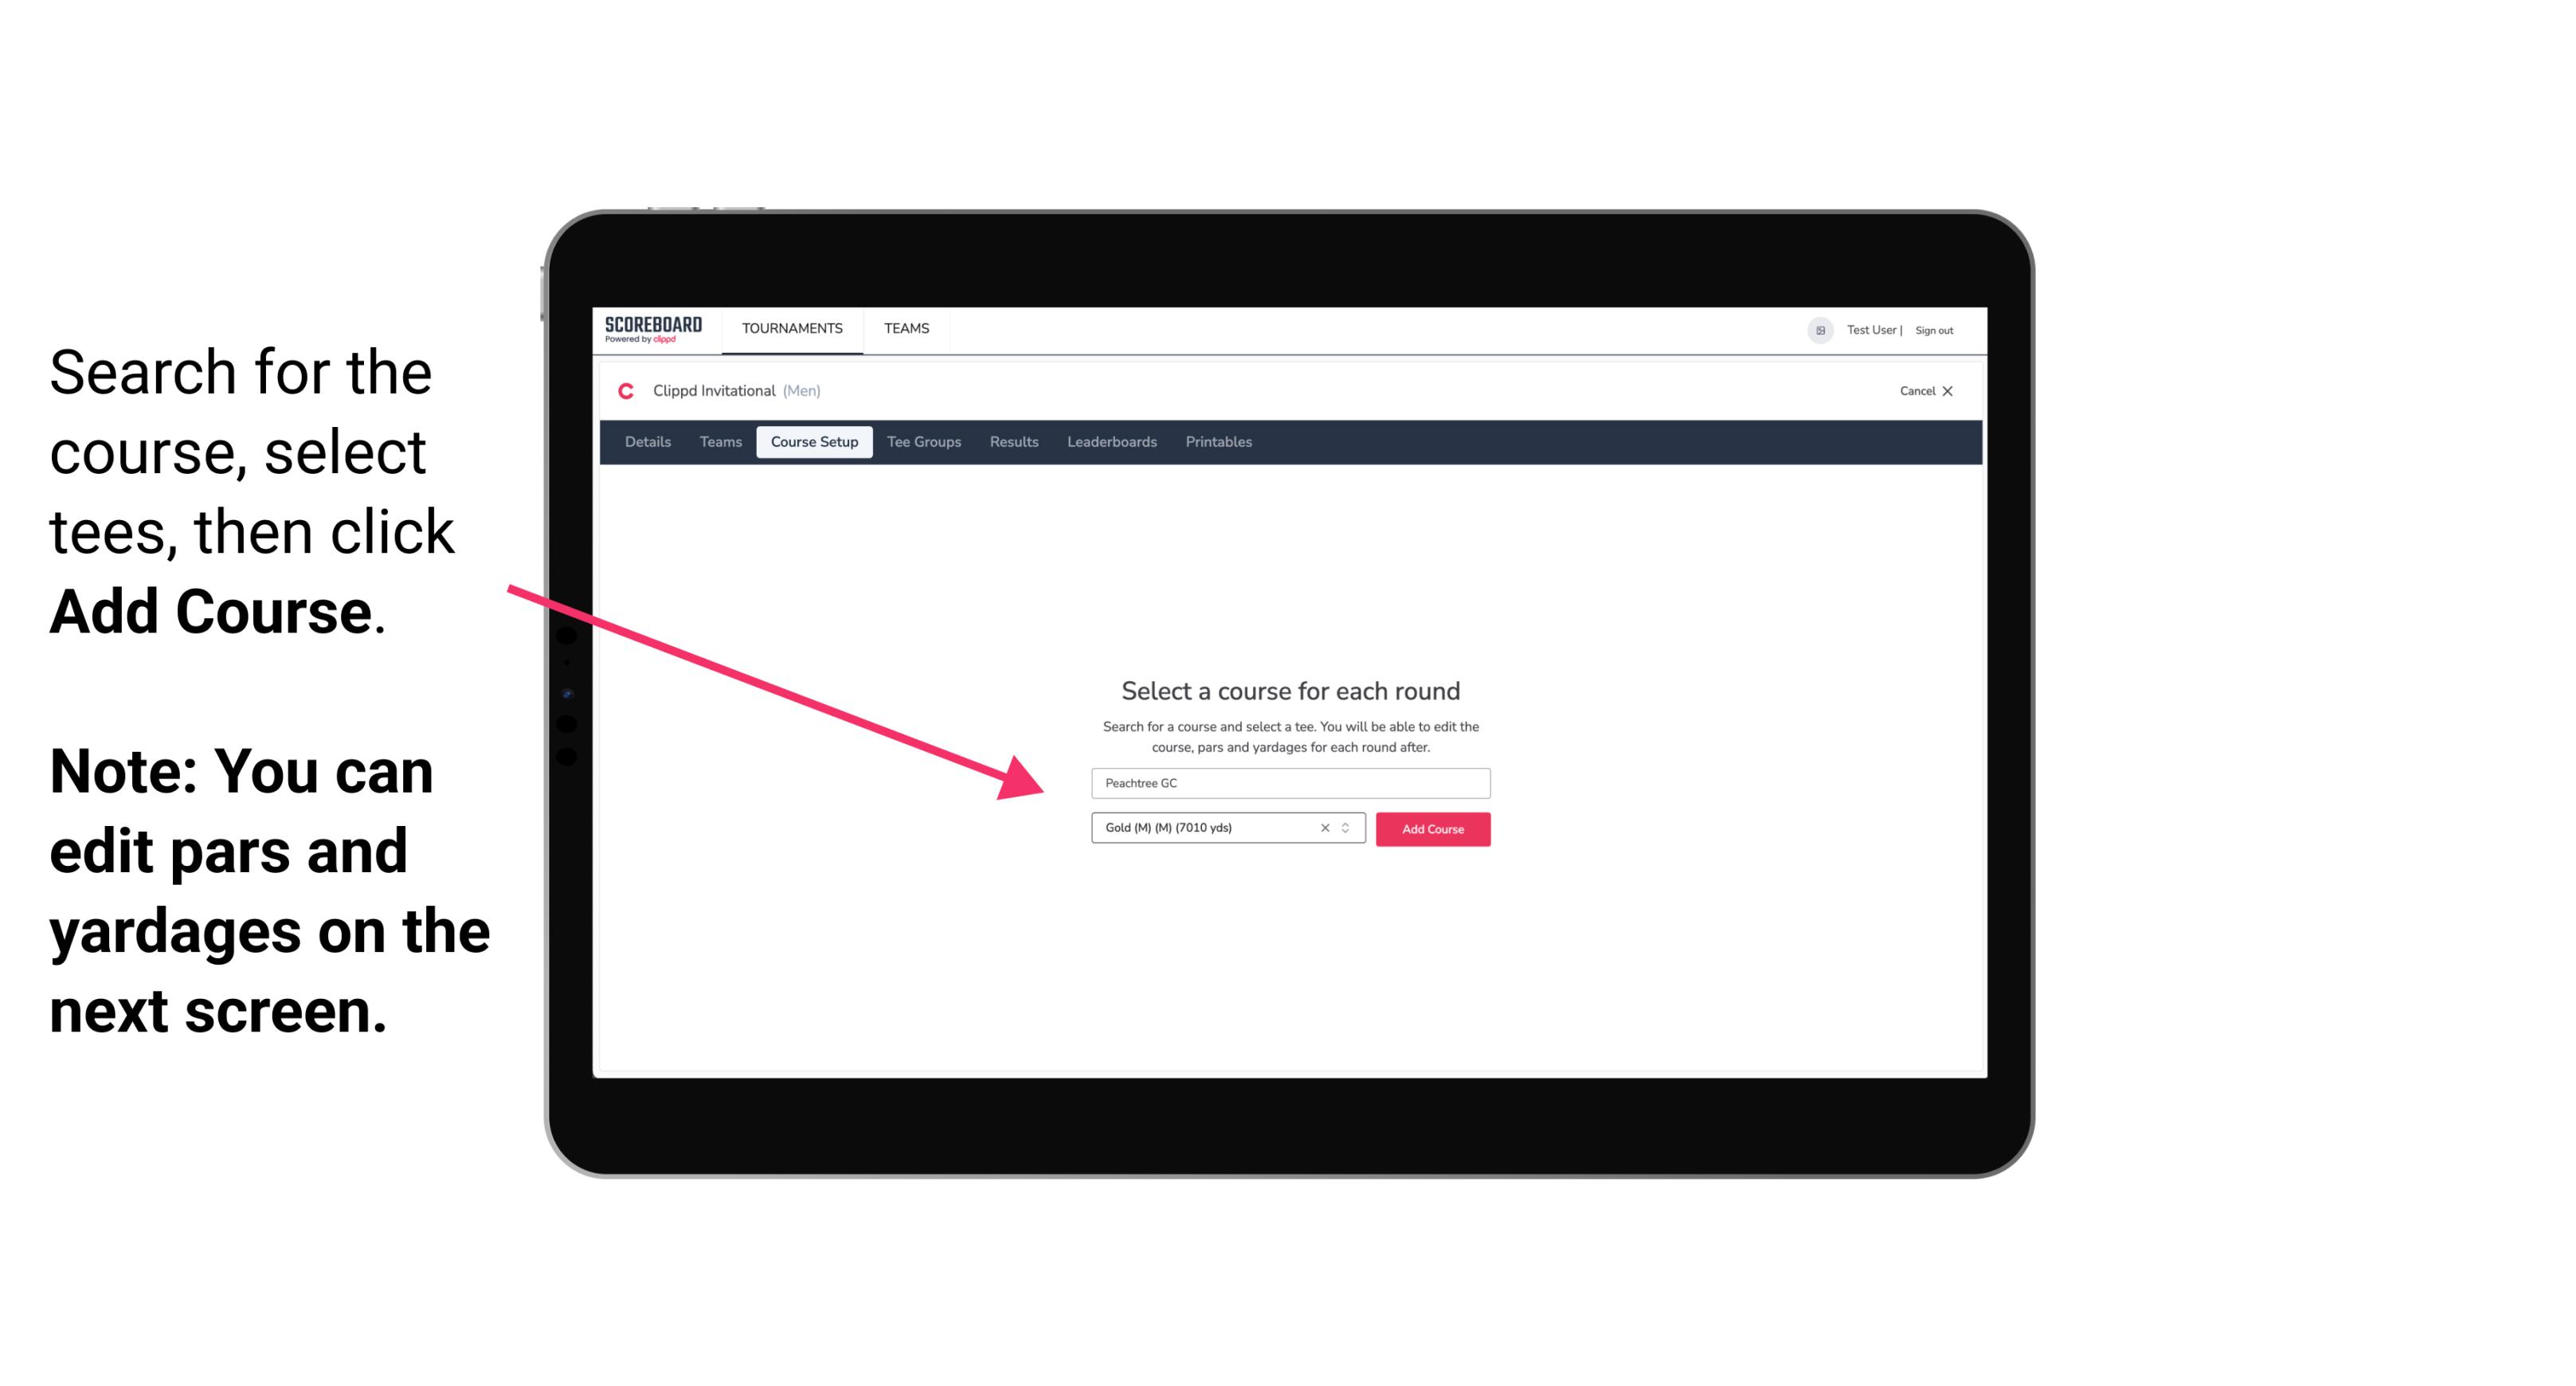
Task: Click the Peachtree GC search field
Action: [1290, 780]
